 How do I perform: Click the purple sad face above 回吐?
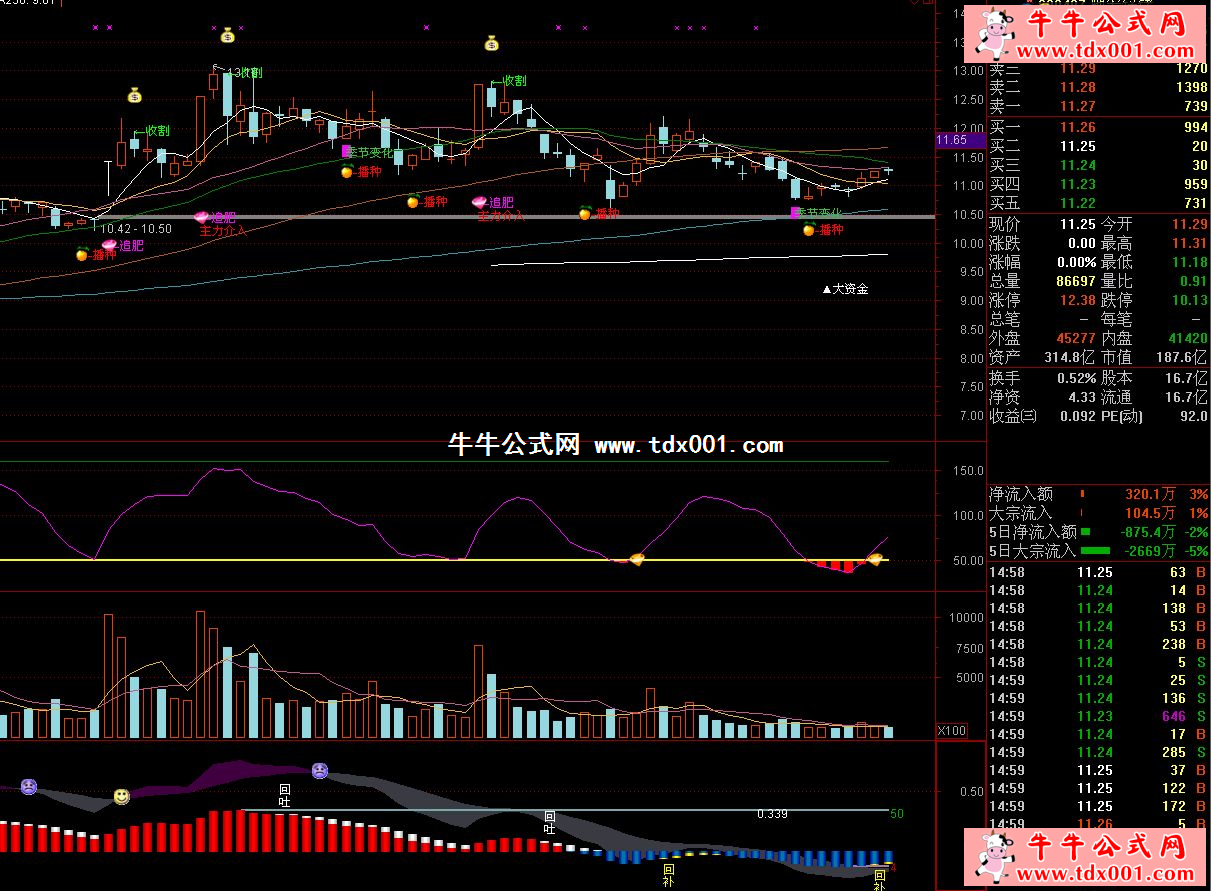coord(319,771)
